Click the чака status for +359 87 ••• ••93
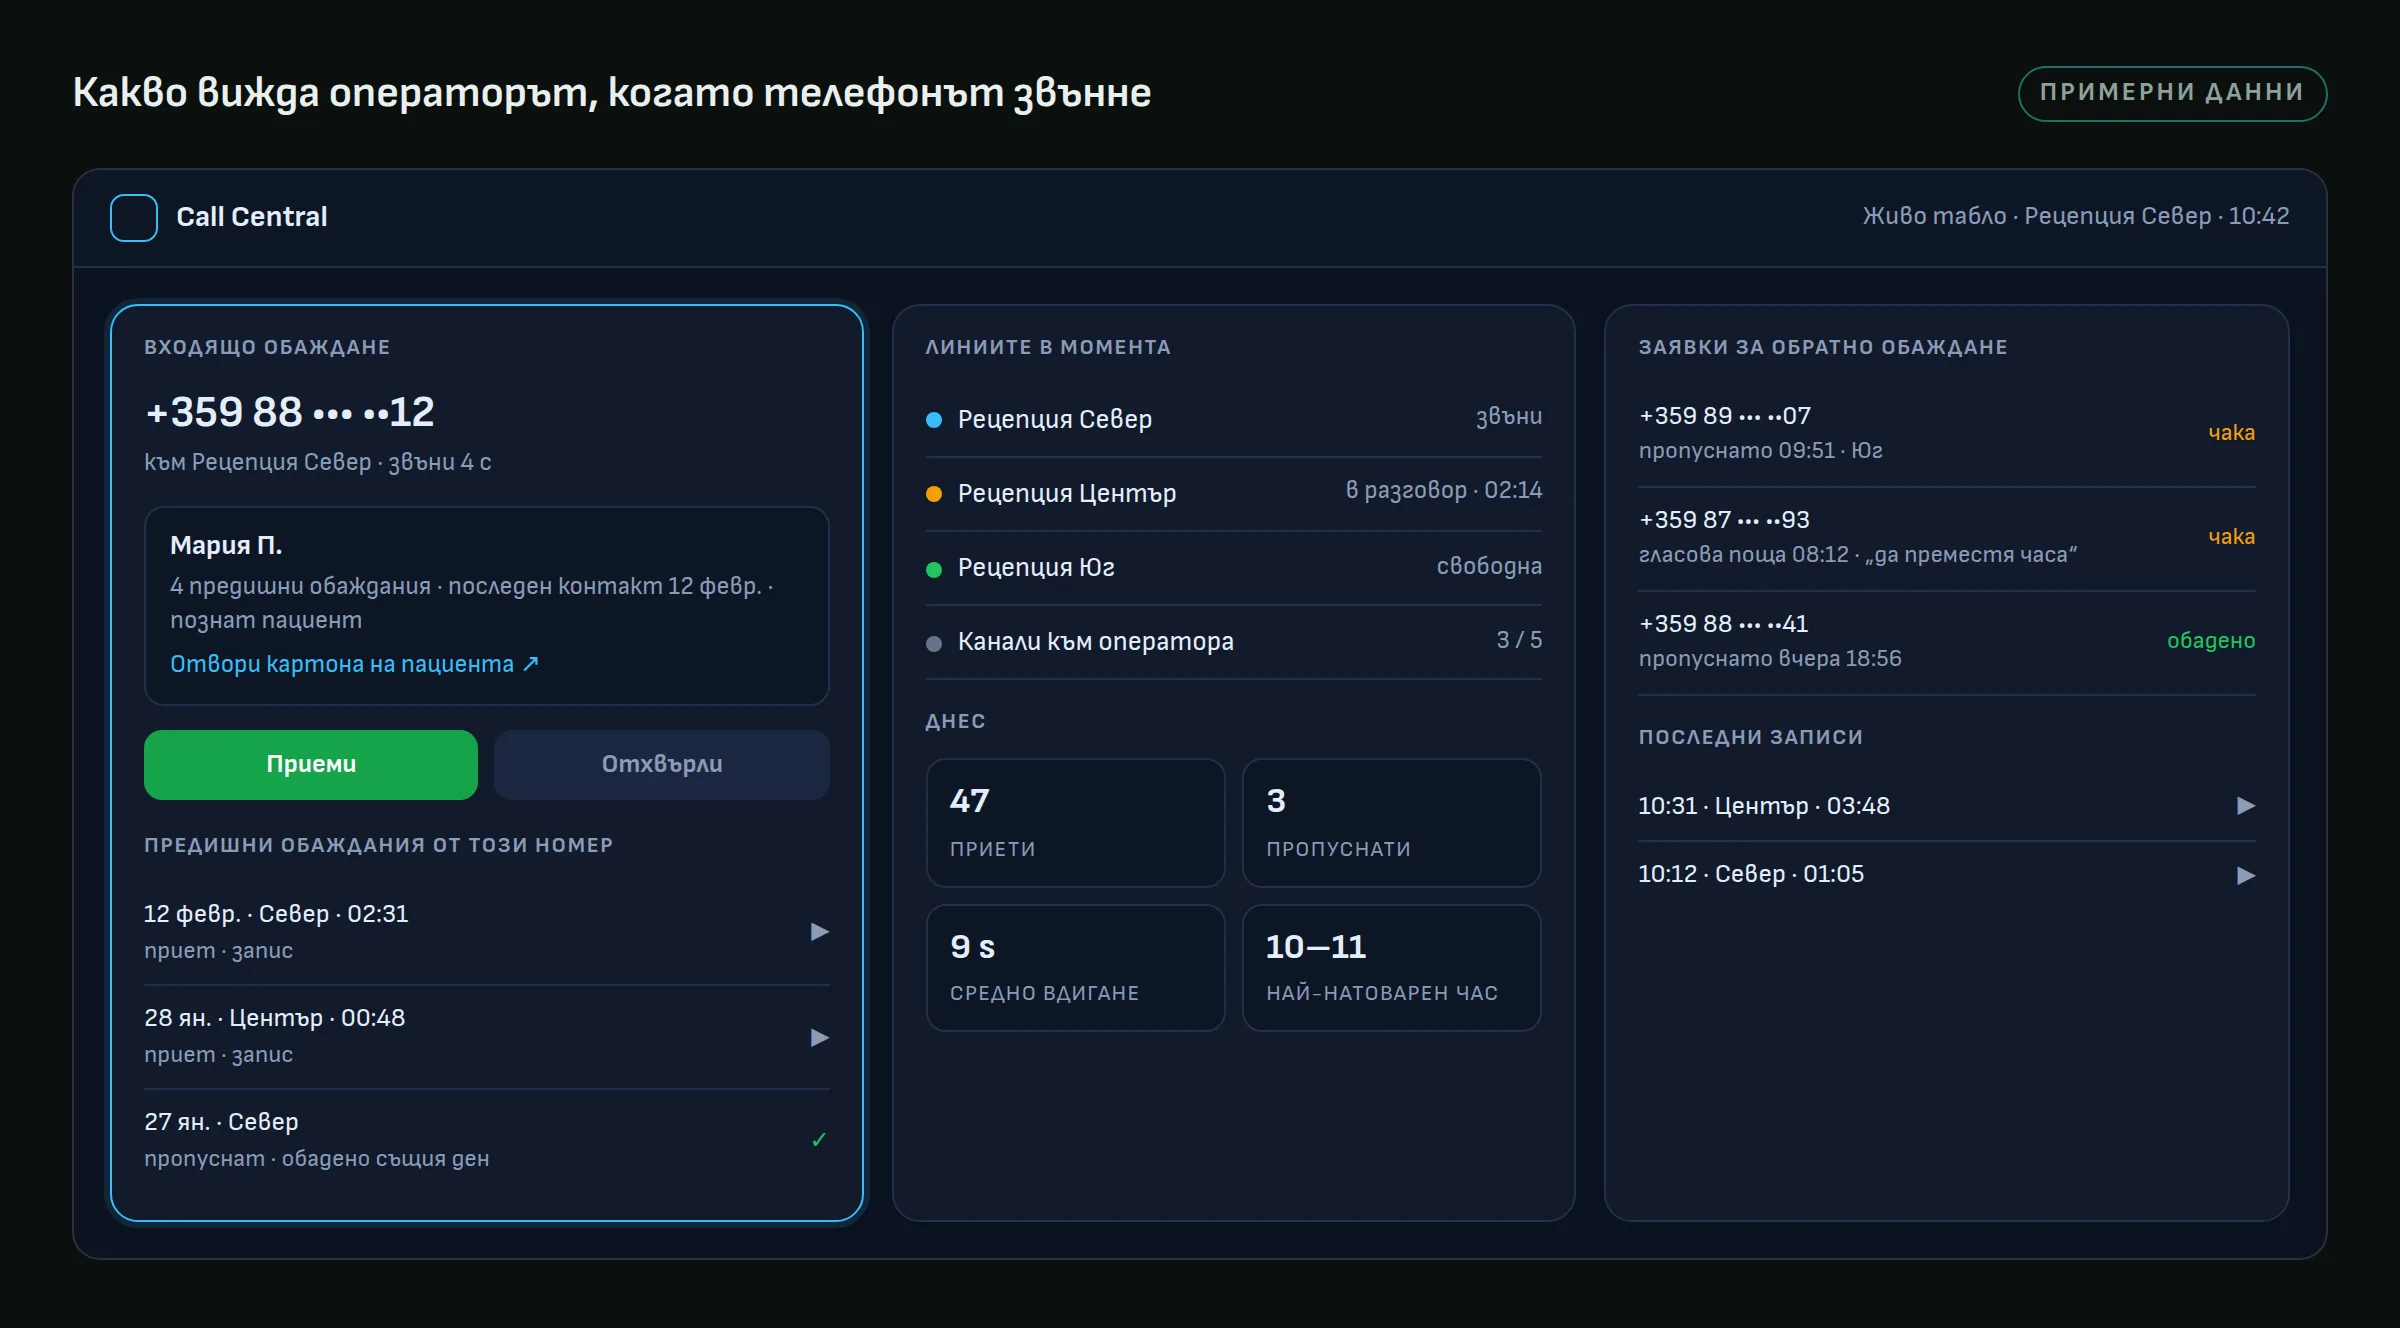 tap(2232, 537)
